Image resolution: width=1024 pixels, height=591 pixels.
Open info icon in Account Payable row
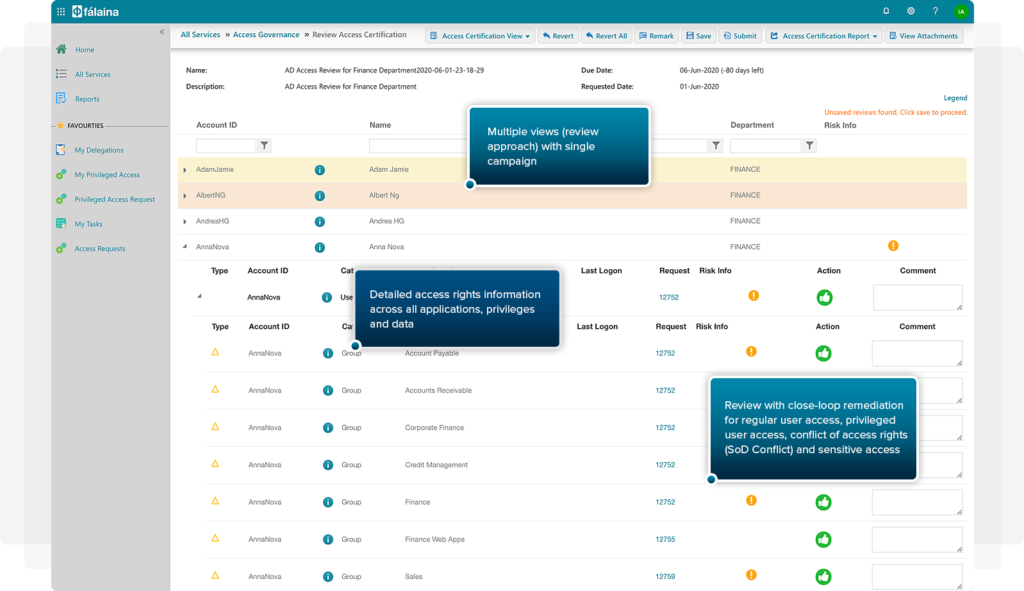coord(328,353)
